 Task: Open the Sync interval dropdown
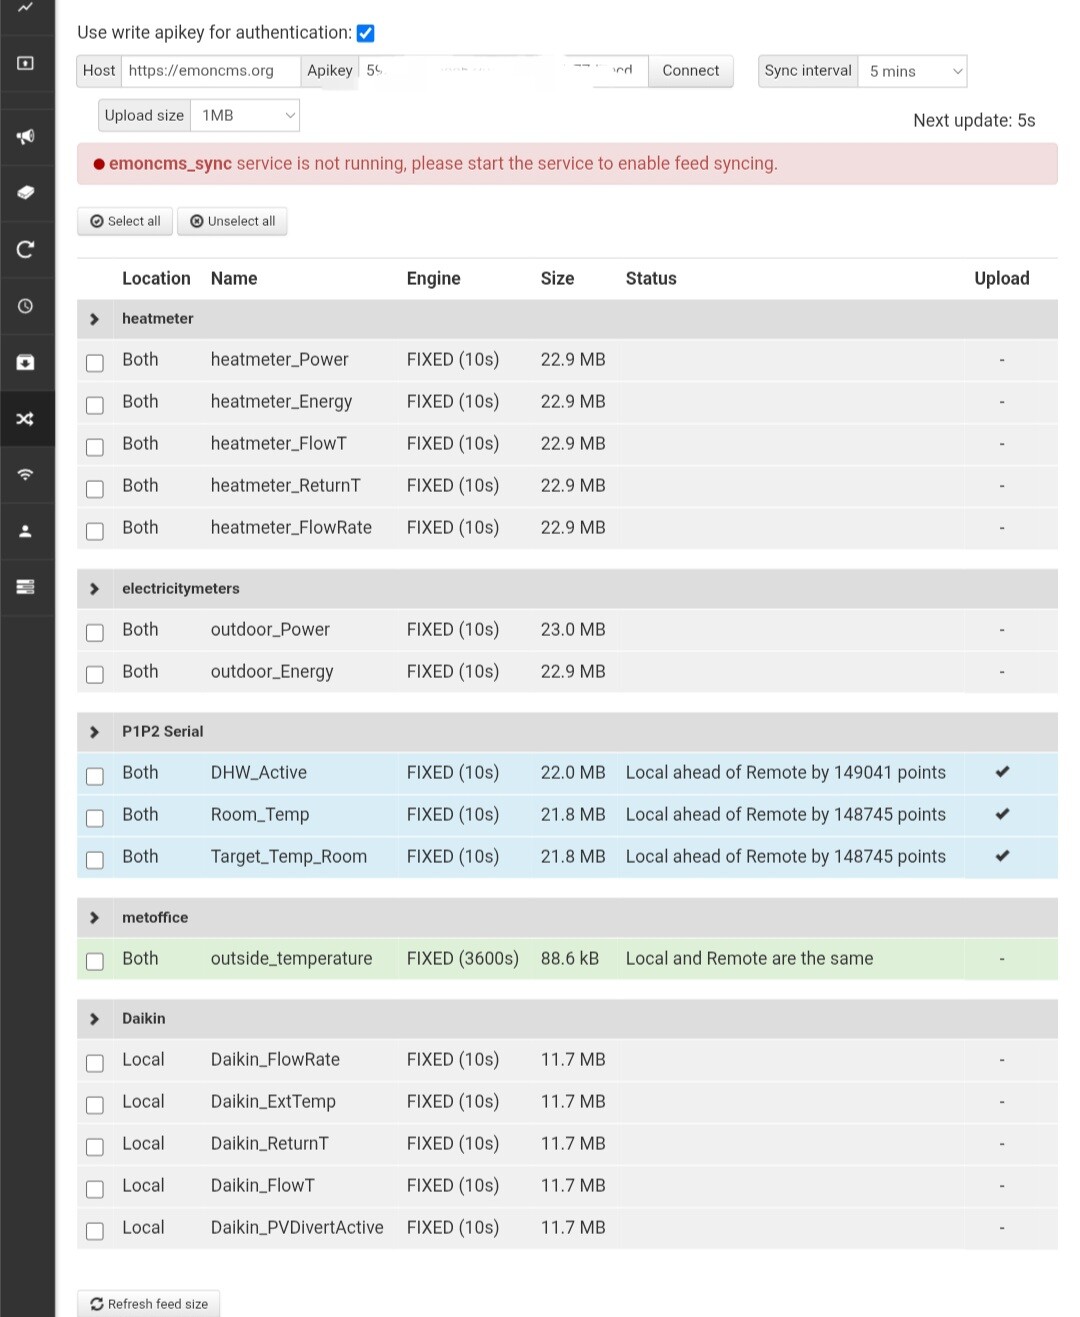pyautogui.click(x=912, y=71)
